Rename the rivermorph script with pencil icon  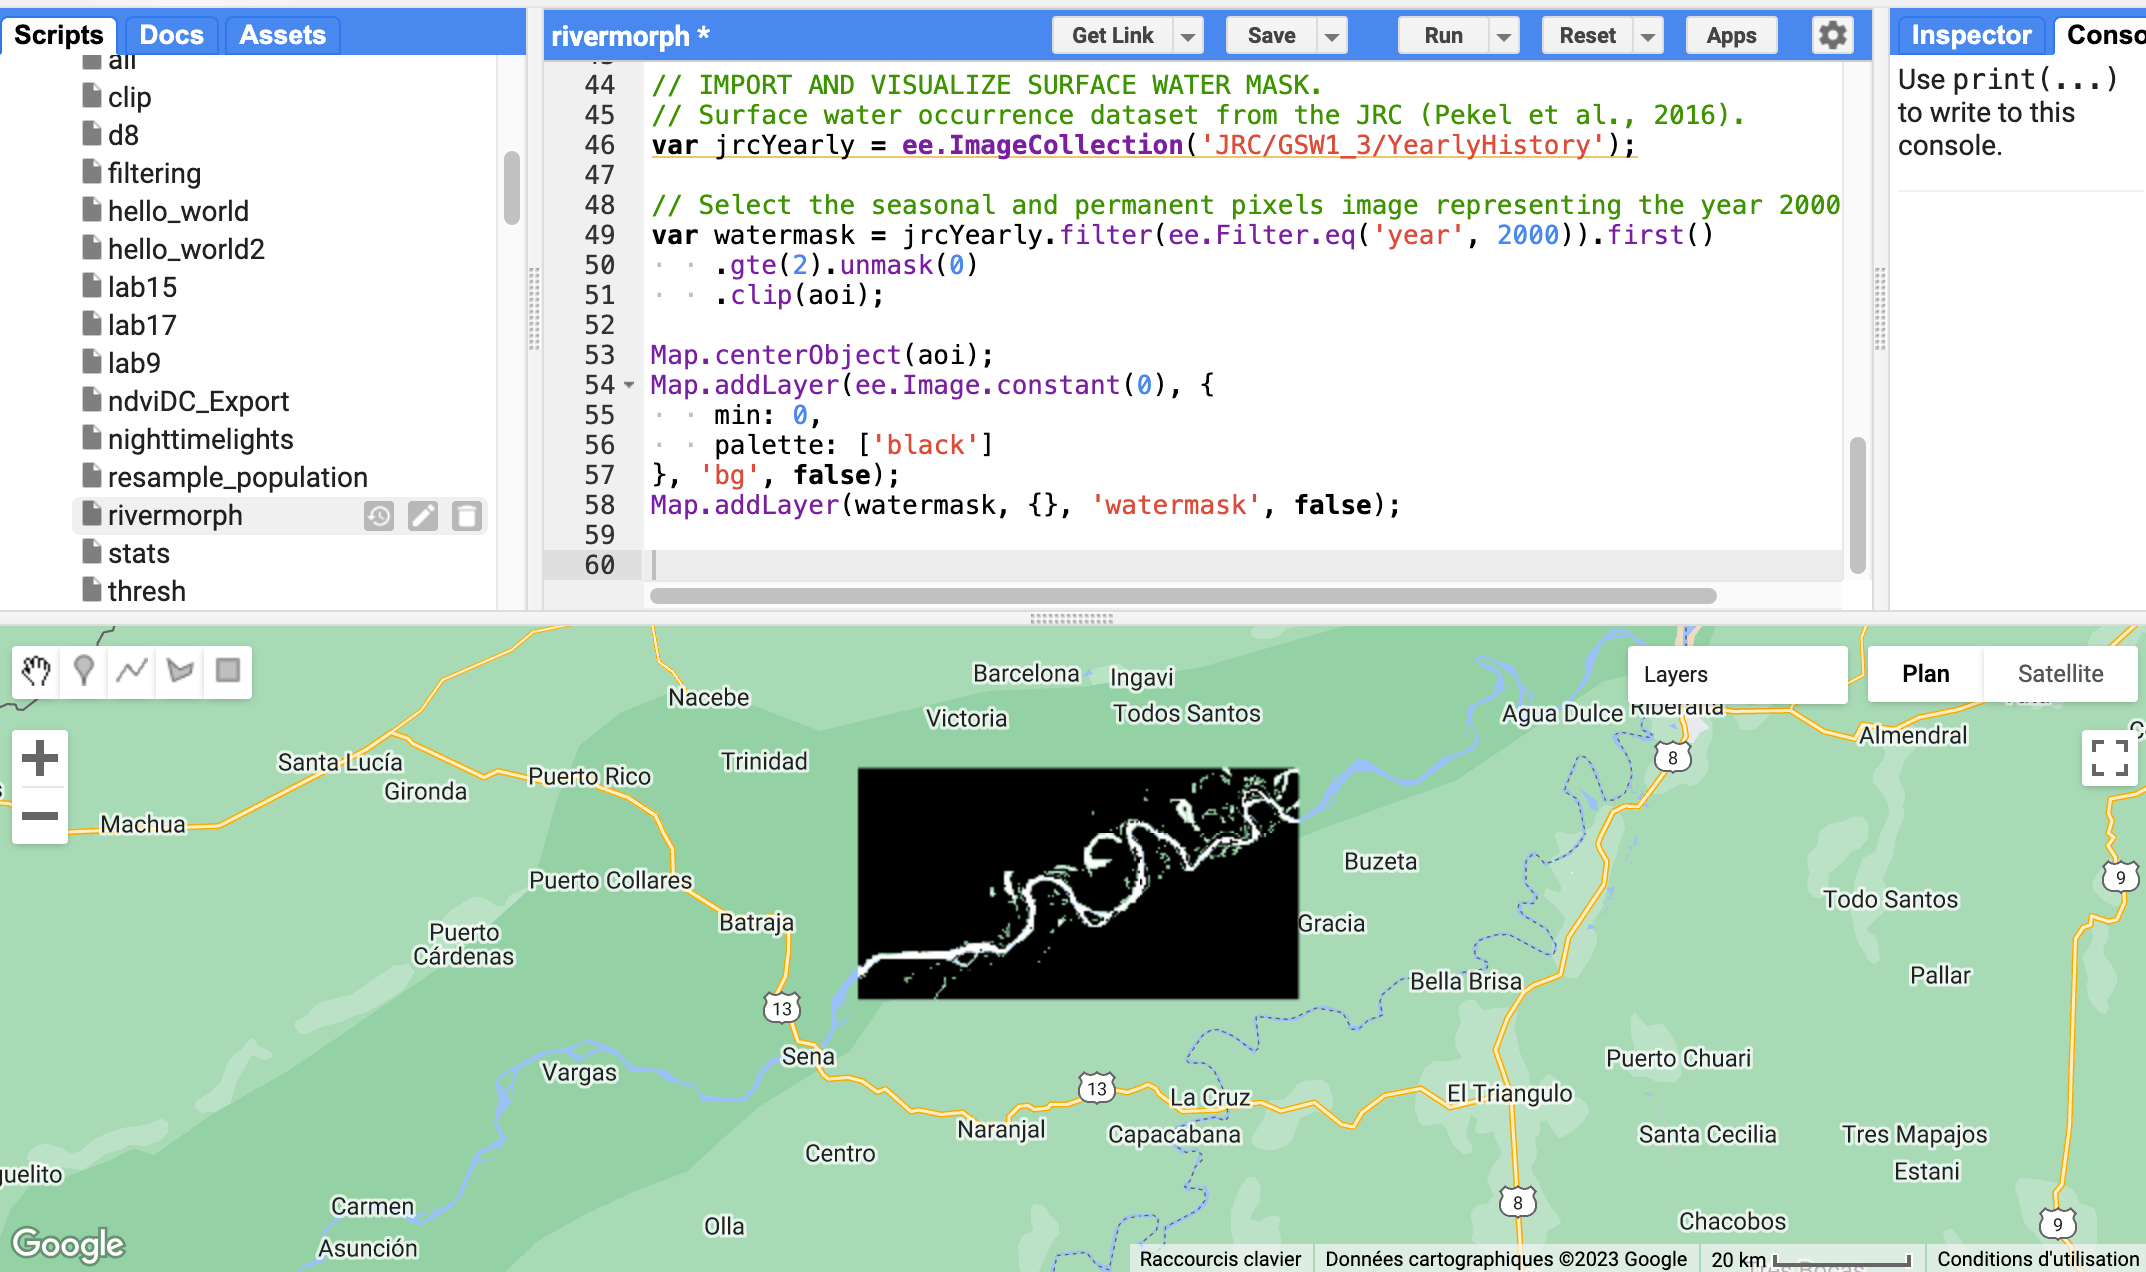[x=423, y=516]
